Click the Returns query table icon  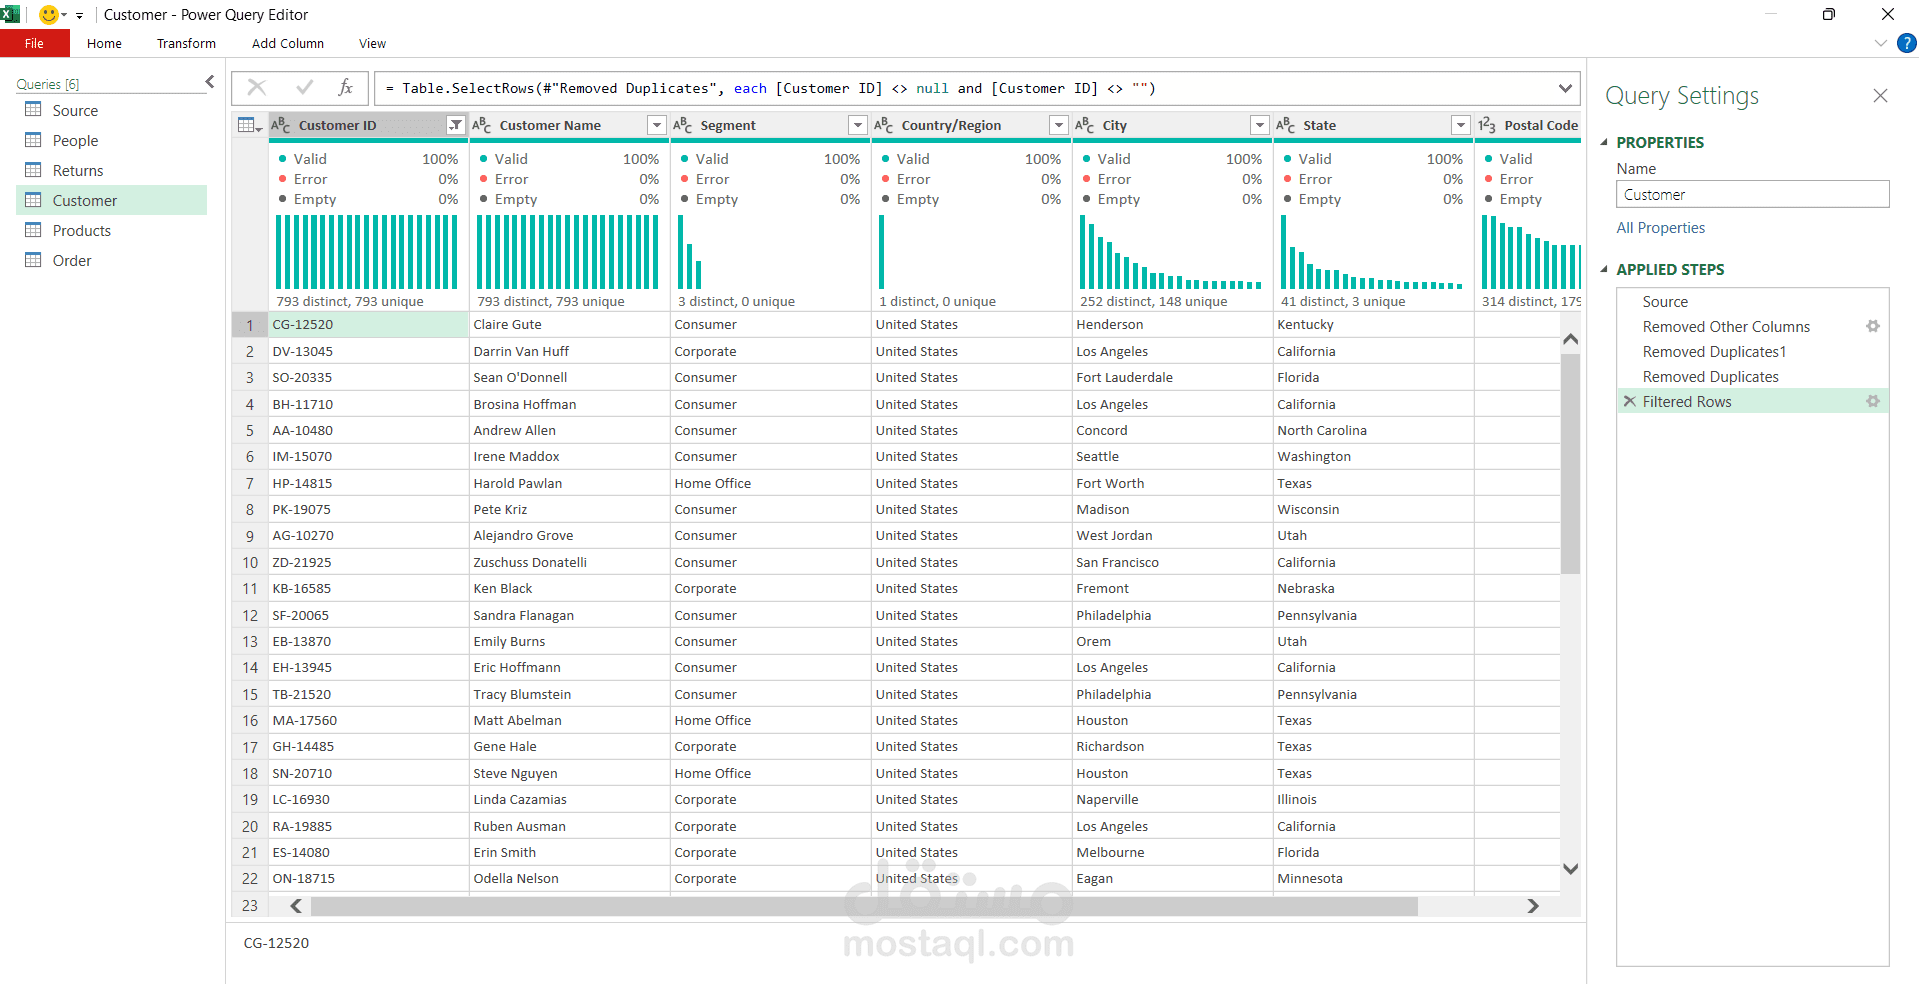click(34, 170)
